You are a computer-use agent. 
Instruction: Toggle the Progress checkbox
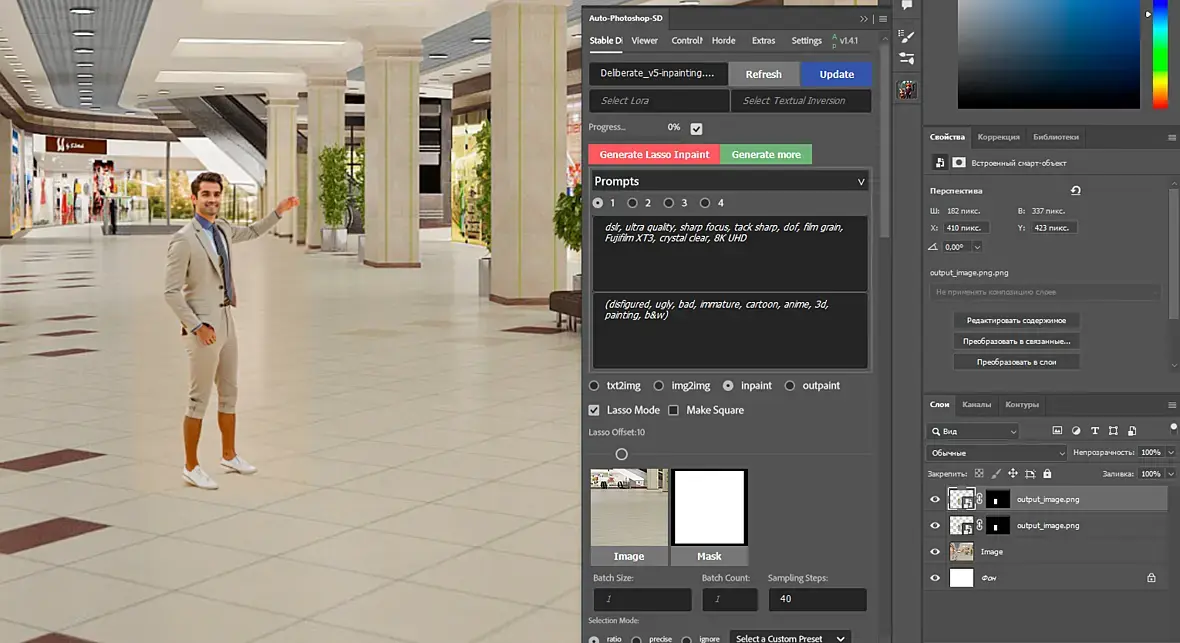(696, 129)
